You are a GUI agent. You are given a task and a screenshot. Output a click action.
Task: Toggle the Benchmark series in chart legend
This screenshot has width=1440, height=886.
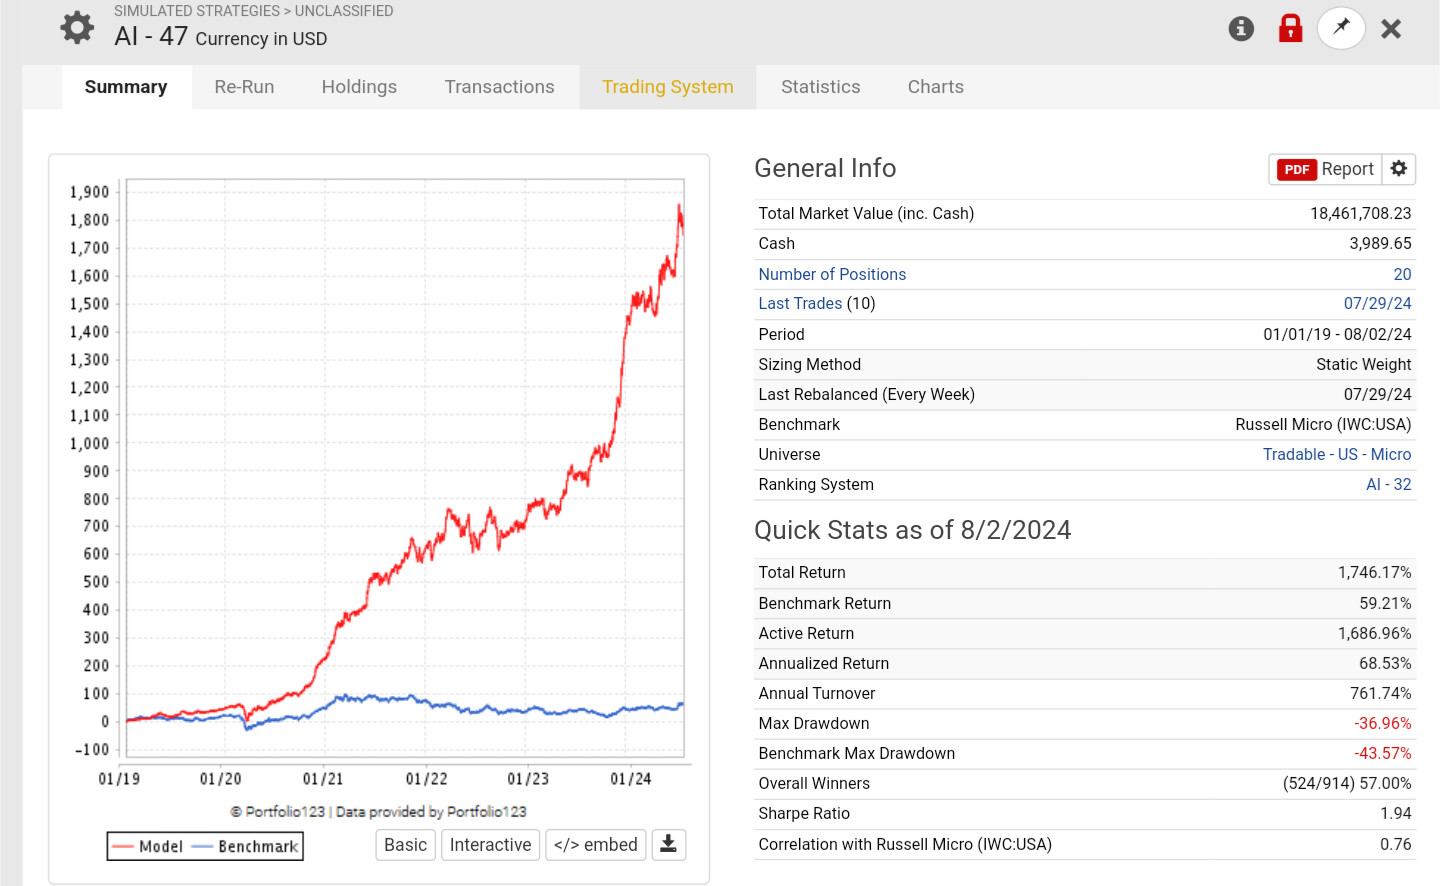(244, 846)
